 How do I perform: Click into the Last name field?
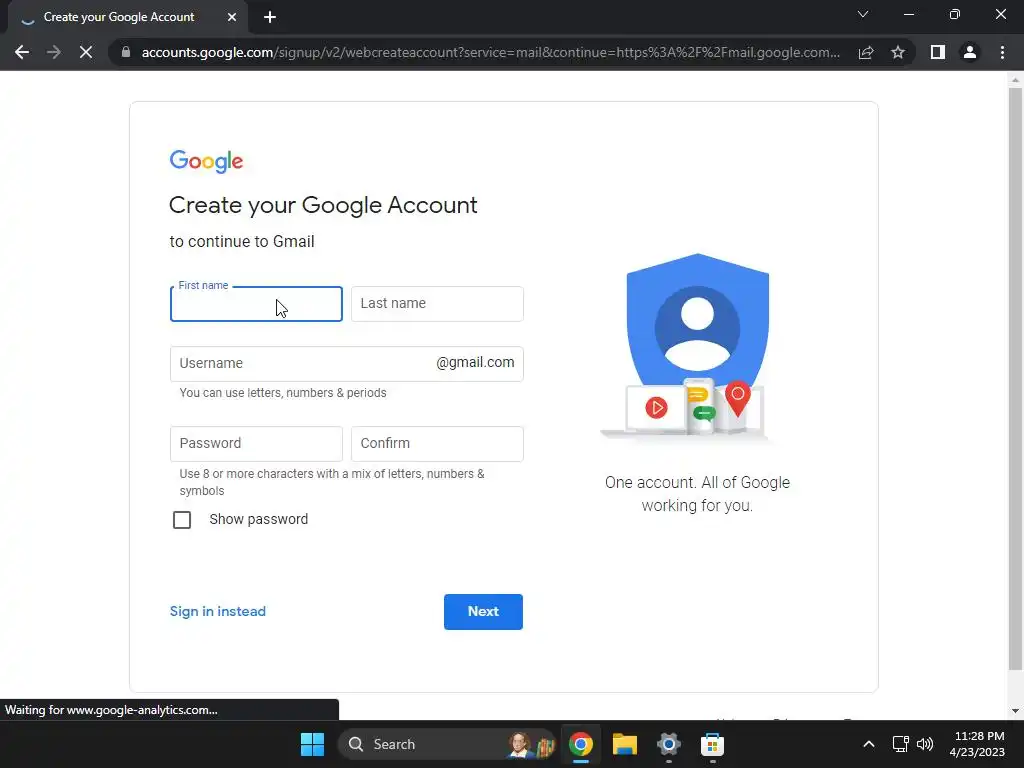437,304
